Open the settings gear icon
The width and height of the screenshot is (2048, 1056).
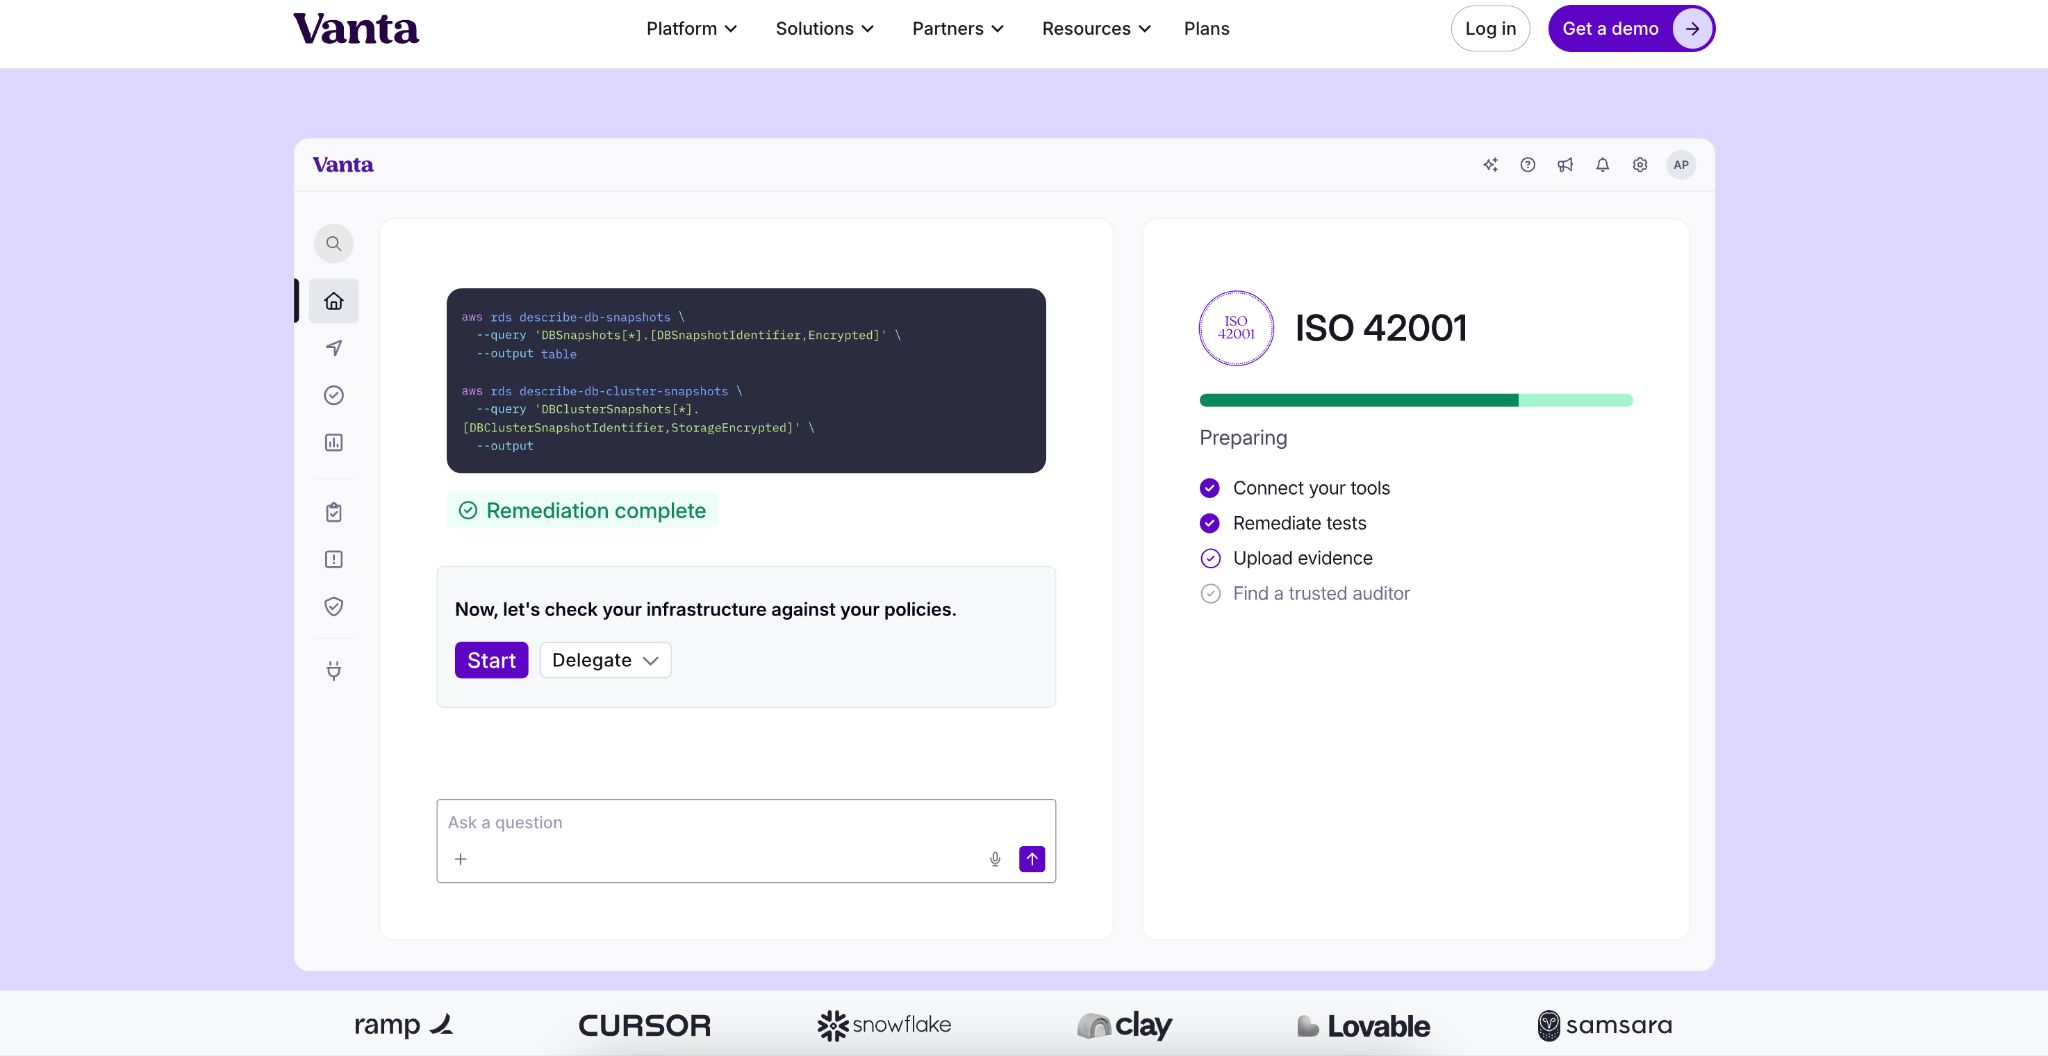point(1640,165)
